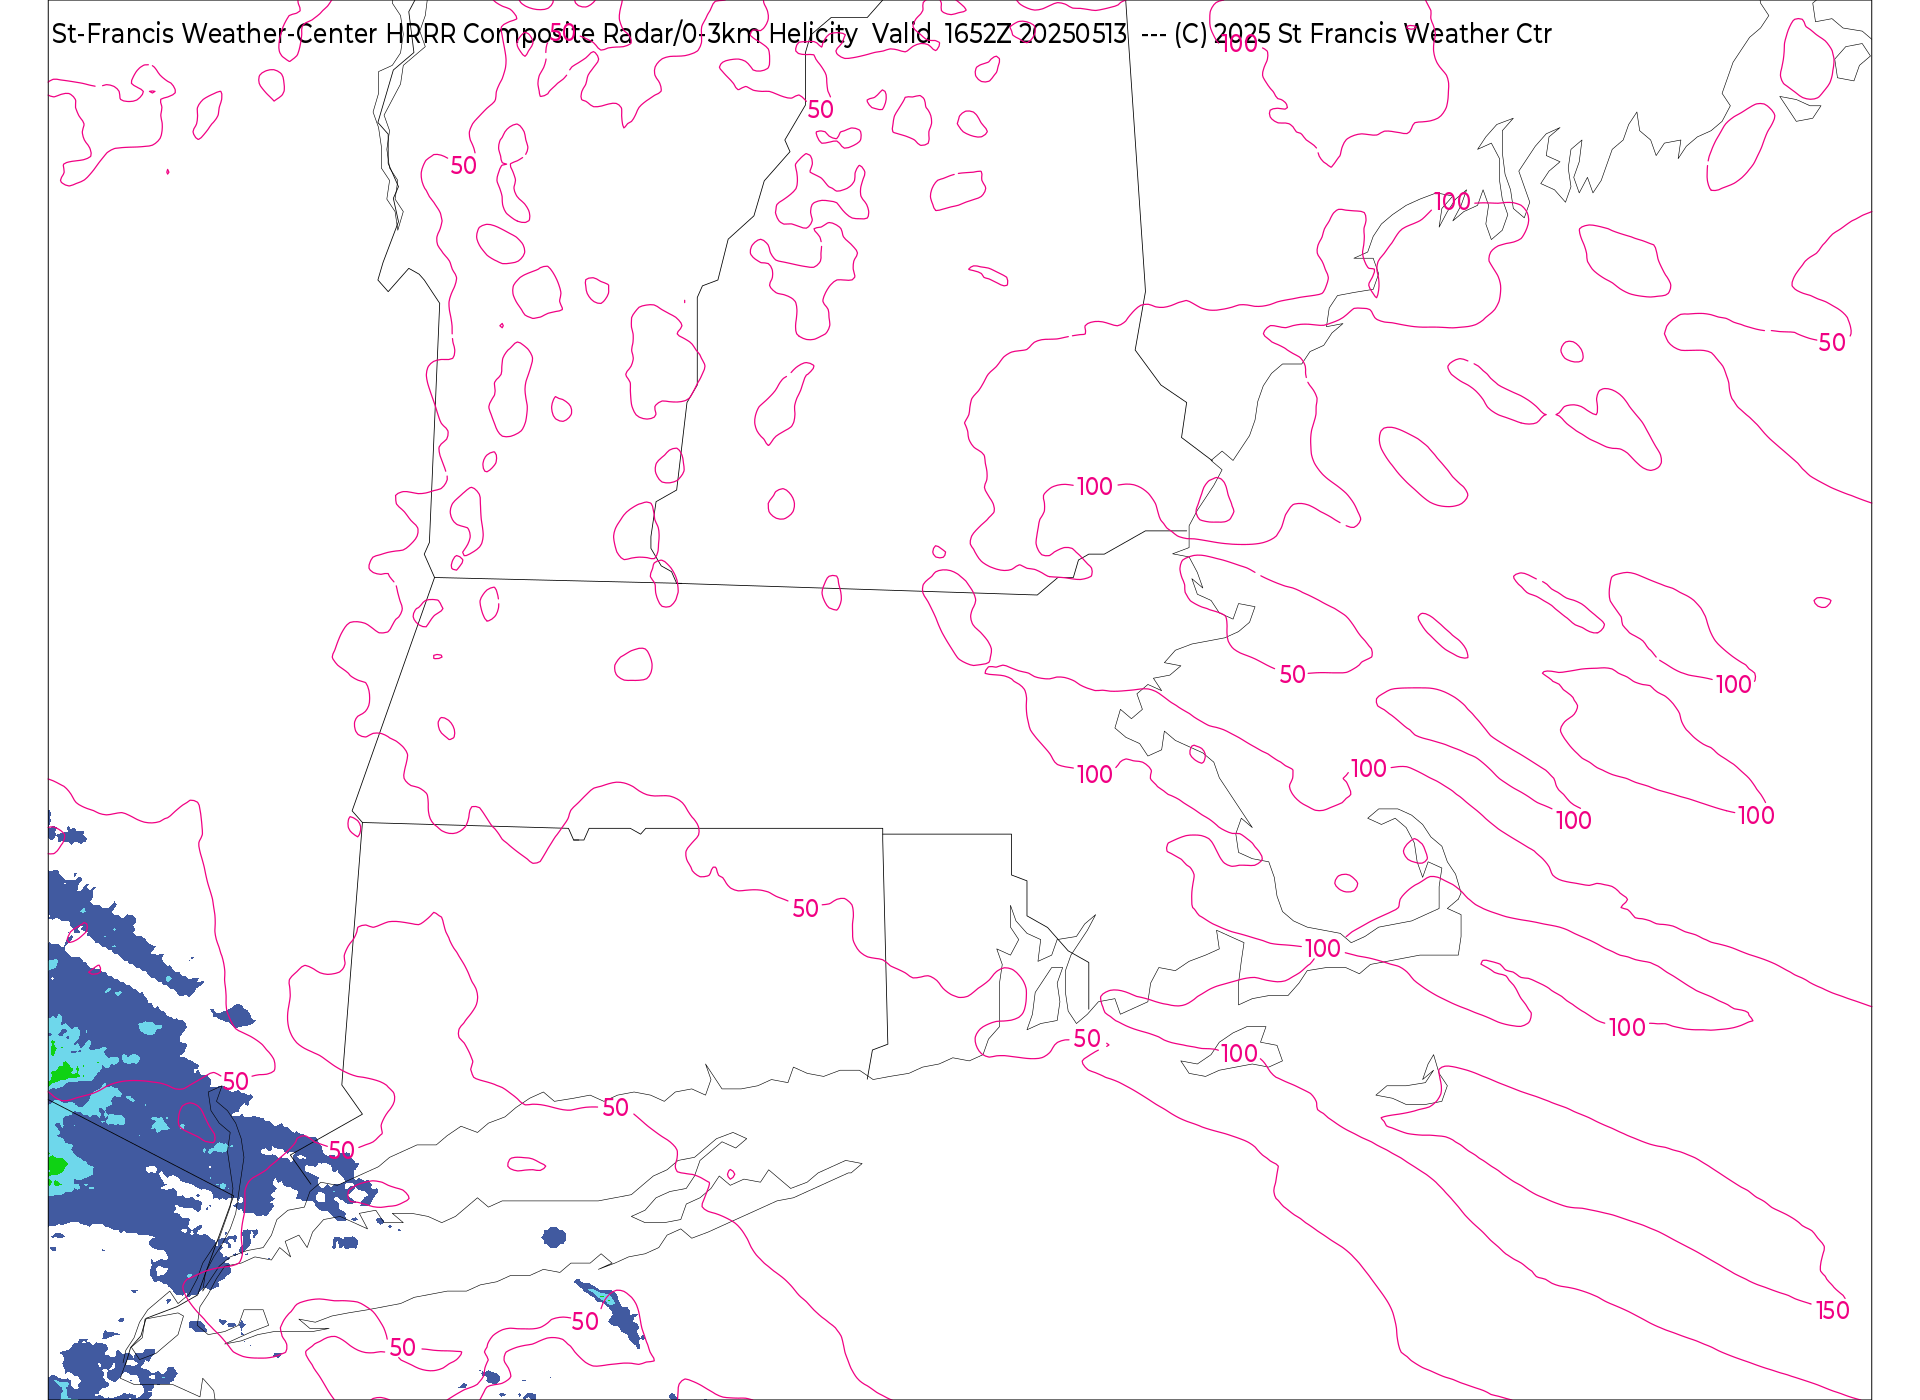Click the "150" helicity contour label
This screenshot has height=1400, width=1920.
click(1832, 1311)
